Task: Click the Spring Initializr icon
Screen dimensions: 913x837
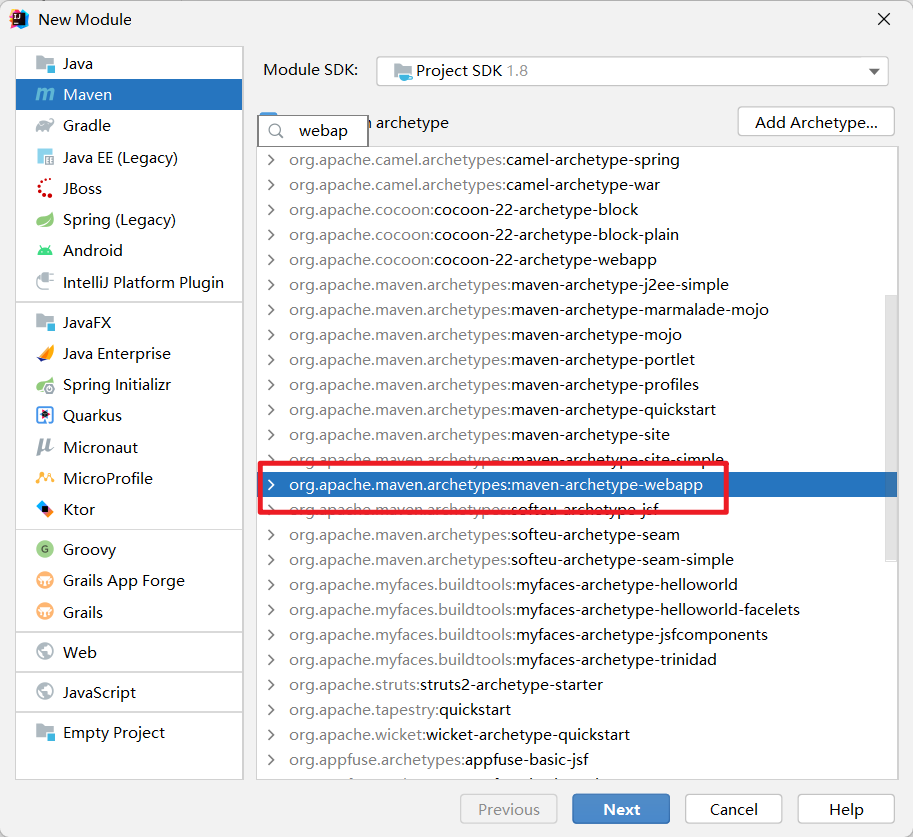Action: (x=45, y=385)
